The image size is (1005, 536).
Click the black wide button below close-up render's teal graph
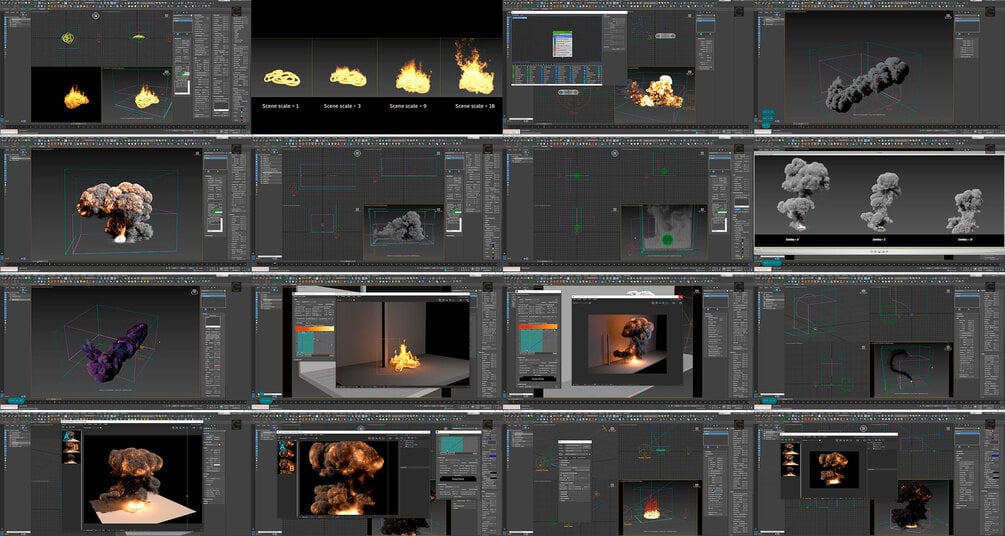tap(459, 479)
